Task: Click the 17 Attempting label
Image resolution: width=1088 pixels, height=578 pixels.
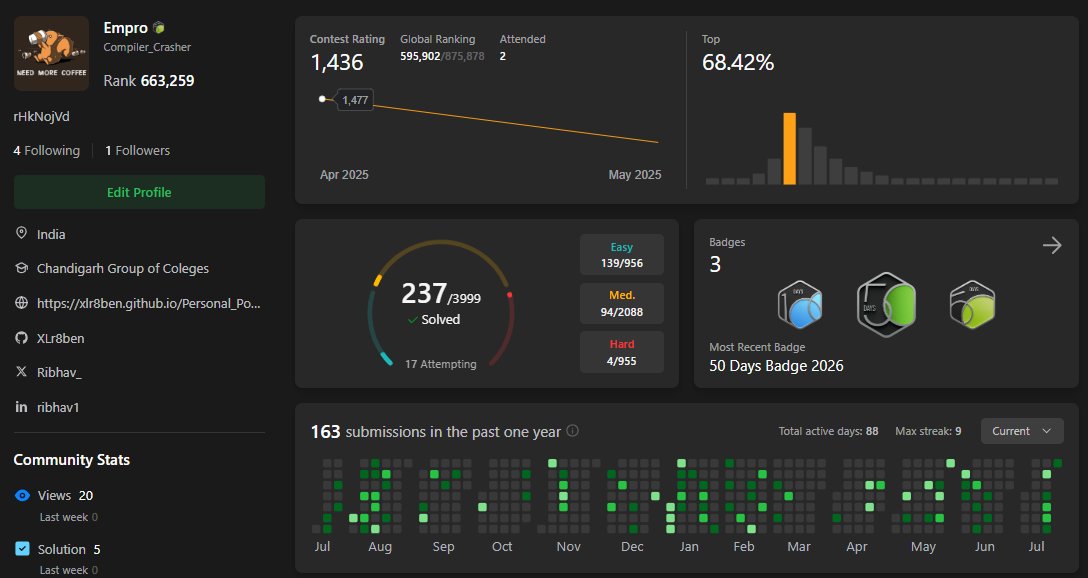Action: tap(441, 364)
